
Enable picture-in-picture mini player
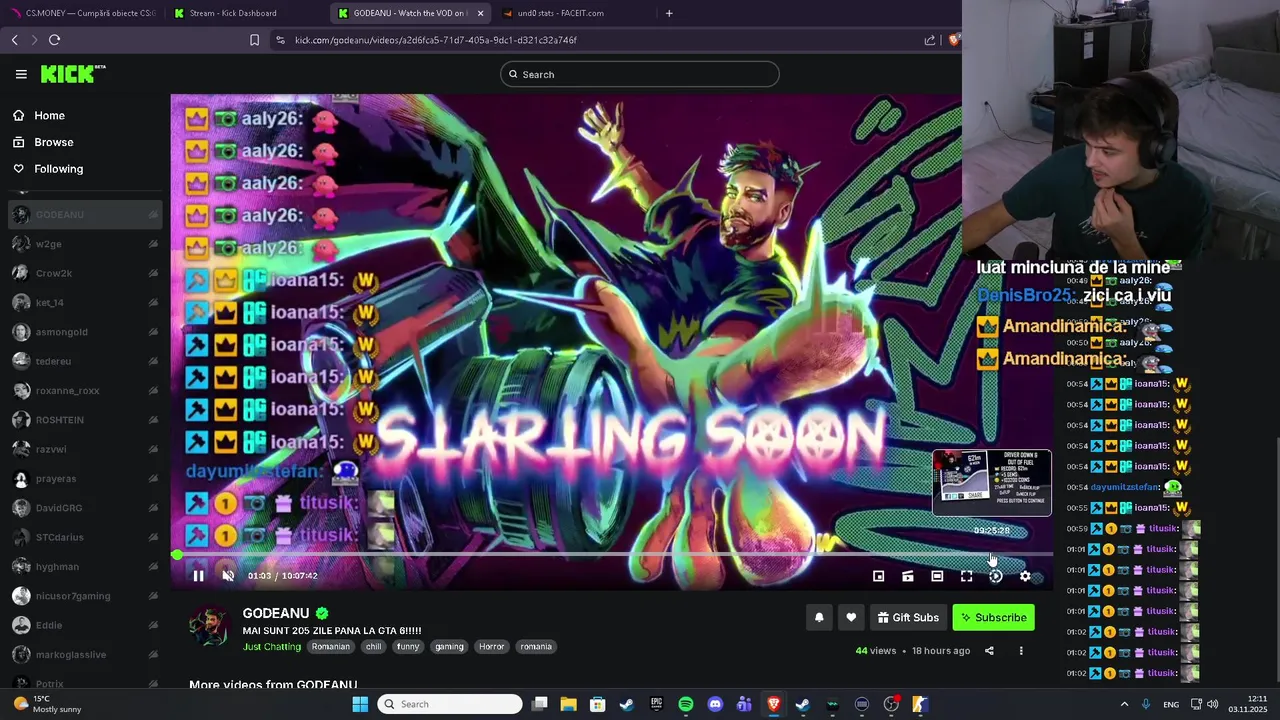tap(878, 576)
